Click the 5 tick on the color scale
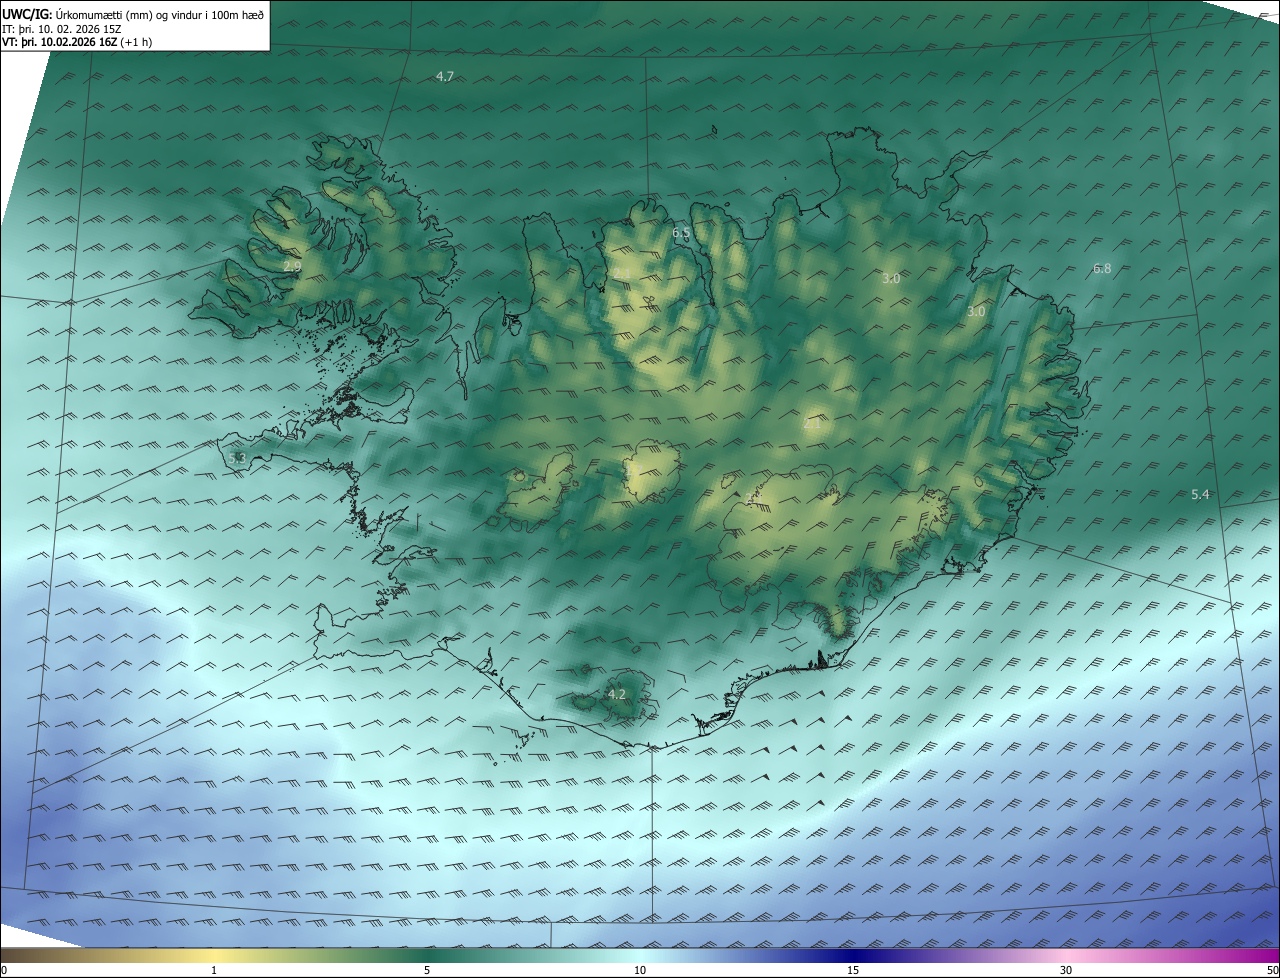The image size is (1280, 978). (x=427, y=970)
